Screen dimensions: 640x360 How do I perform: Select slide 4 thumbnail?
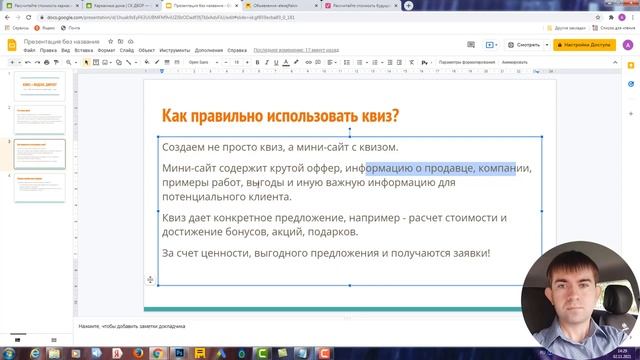click(x=40, y=188)
